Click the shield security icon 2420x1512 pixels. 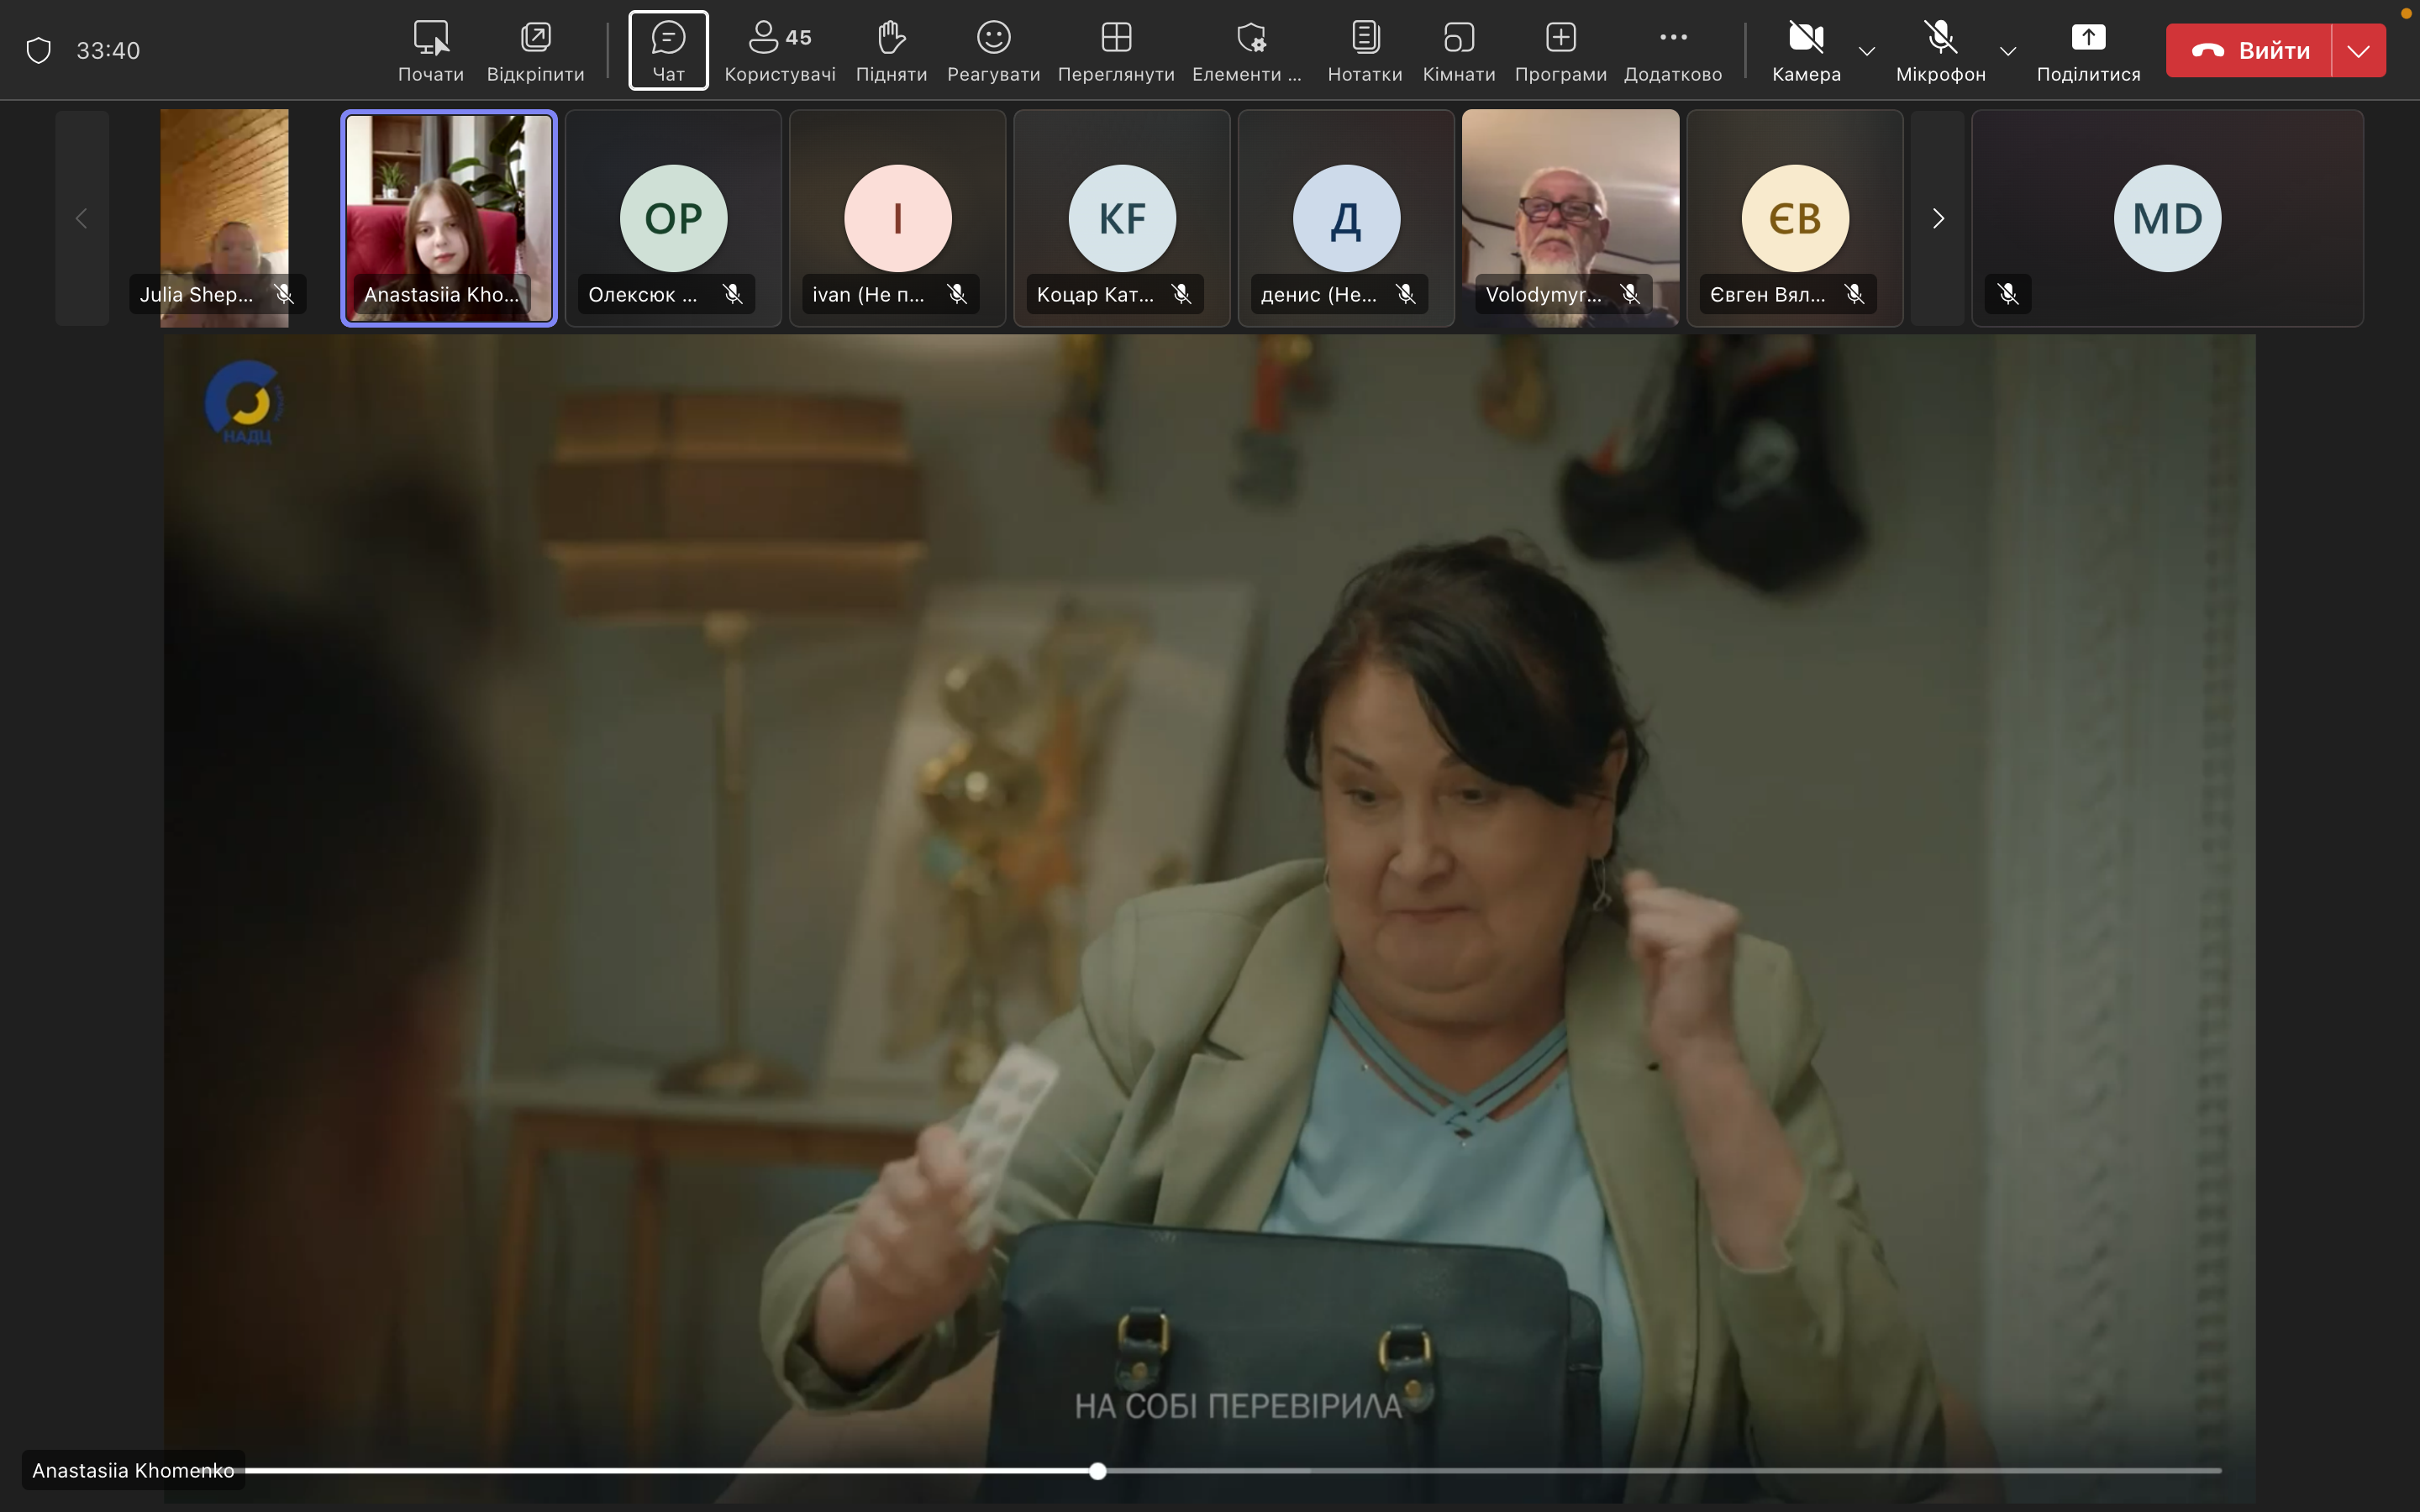click(38, 50)
